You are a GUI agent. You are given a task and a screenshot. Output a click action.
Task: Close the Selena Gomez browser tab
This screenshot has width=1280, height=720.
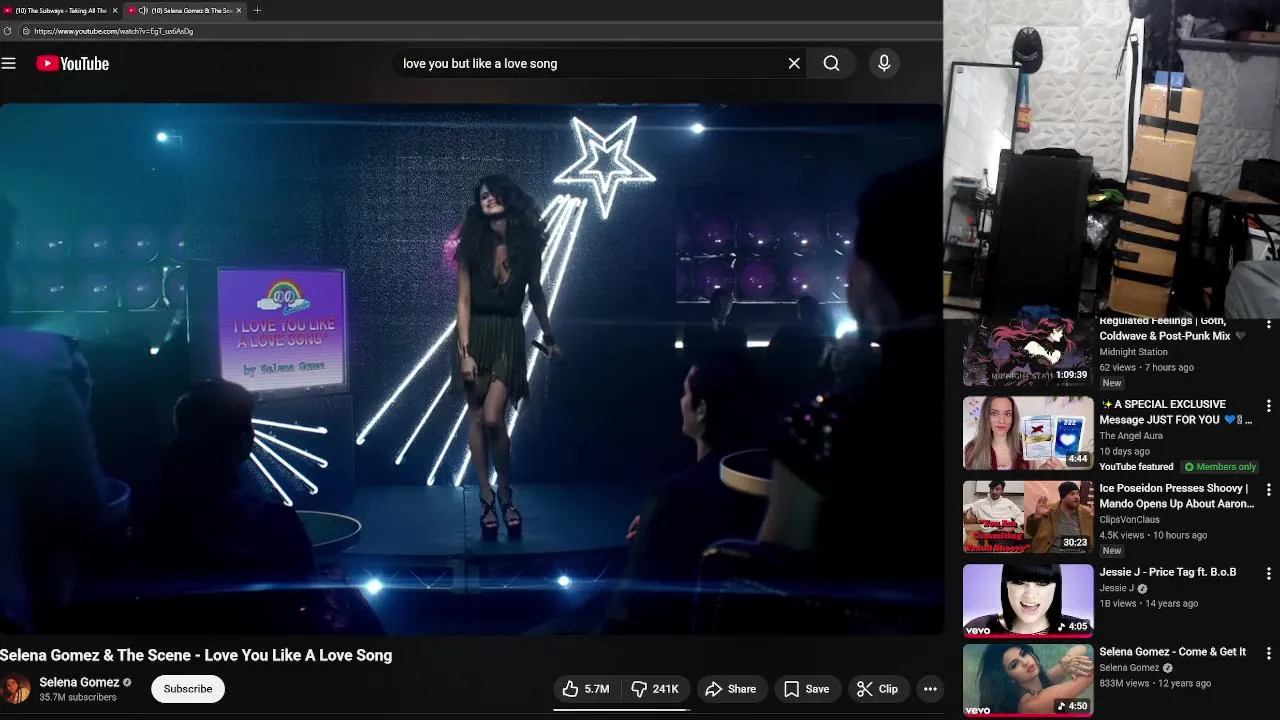pos(238,10)
